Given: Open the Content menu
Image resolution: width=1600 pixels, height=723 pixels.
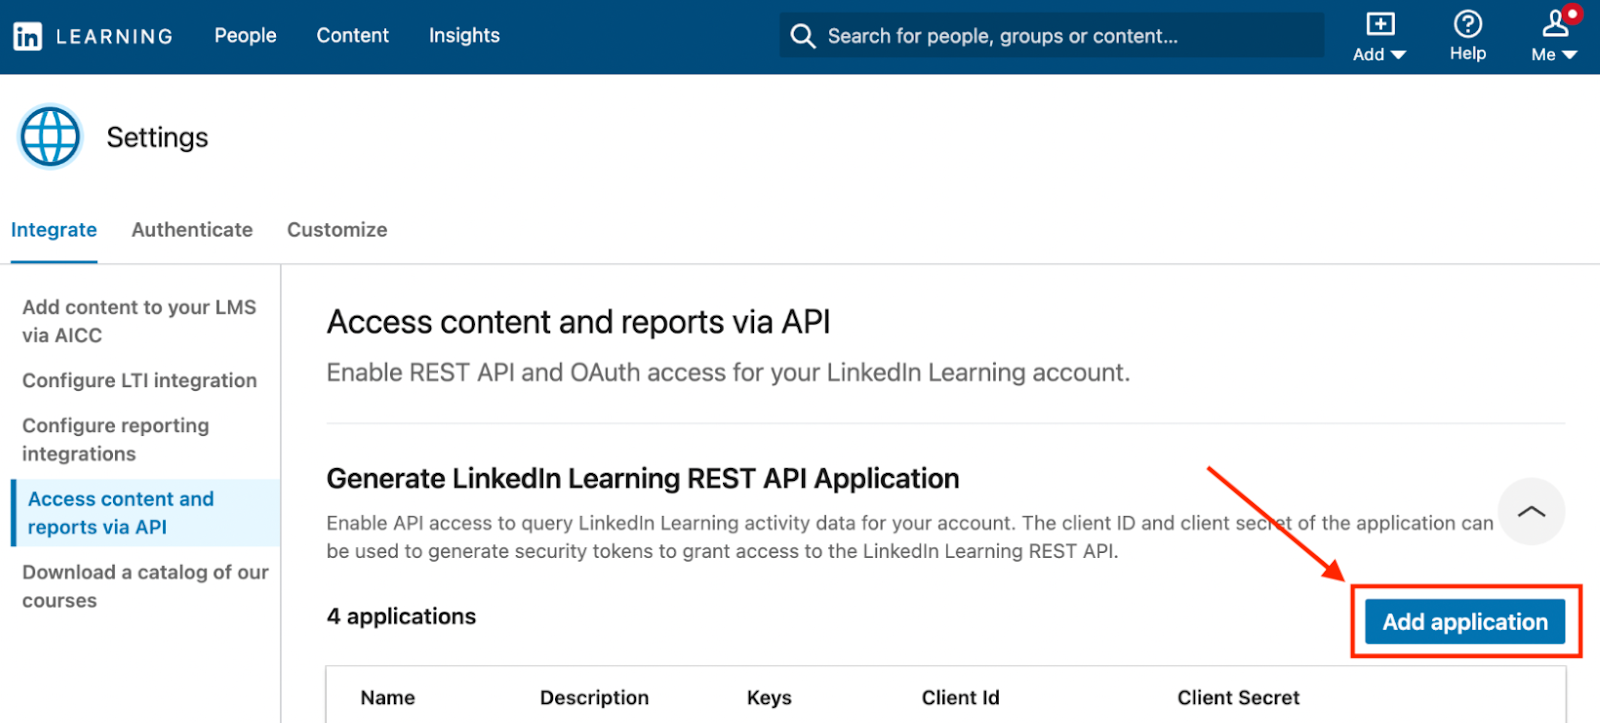Looking at the screenshot, I should (352, 36).
